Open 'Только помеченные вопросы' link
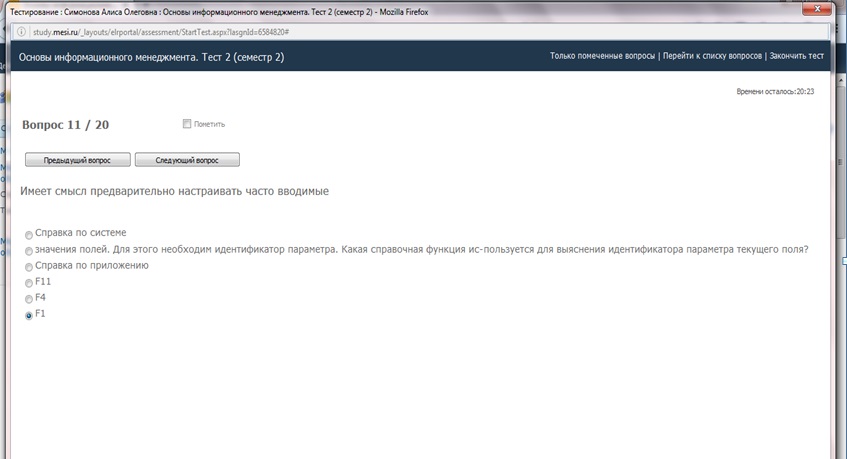This screenshot has width=847, height=459. point(603,56)
